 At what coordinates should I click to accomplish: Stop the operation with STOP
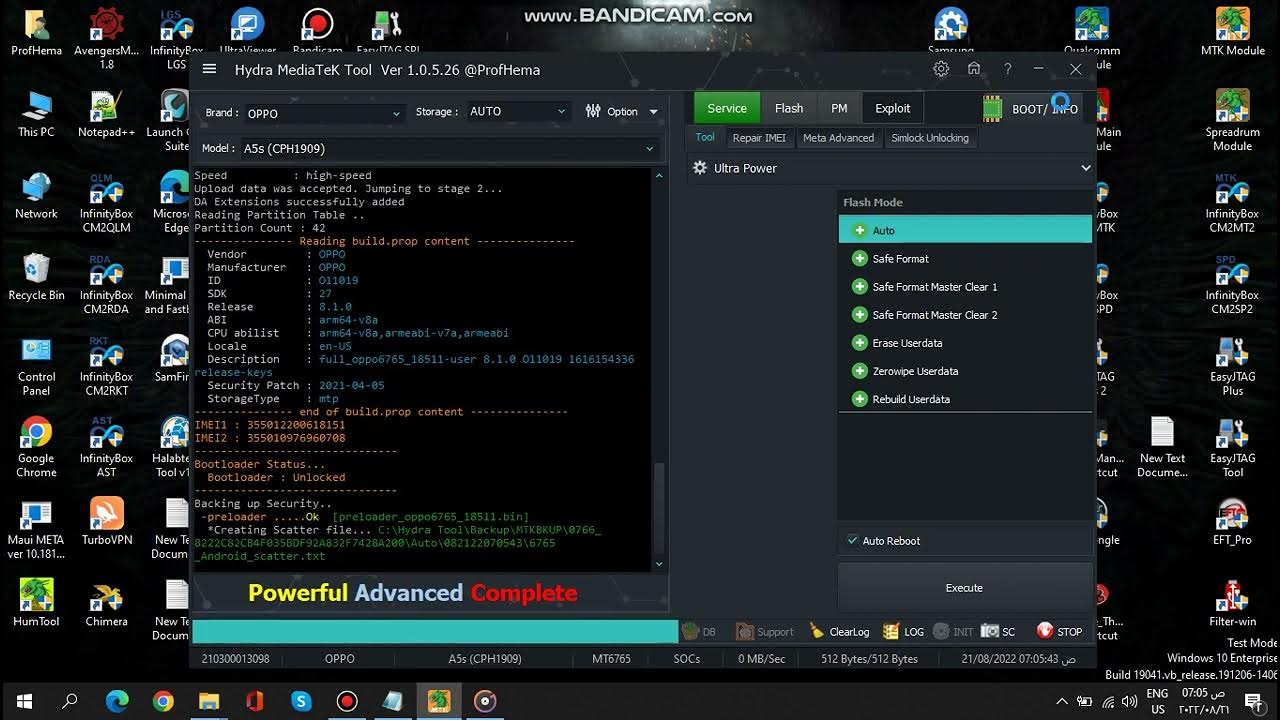pos(1059,631)
